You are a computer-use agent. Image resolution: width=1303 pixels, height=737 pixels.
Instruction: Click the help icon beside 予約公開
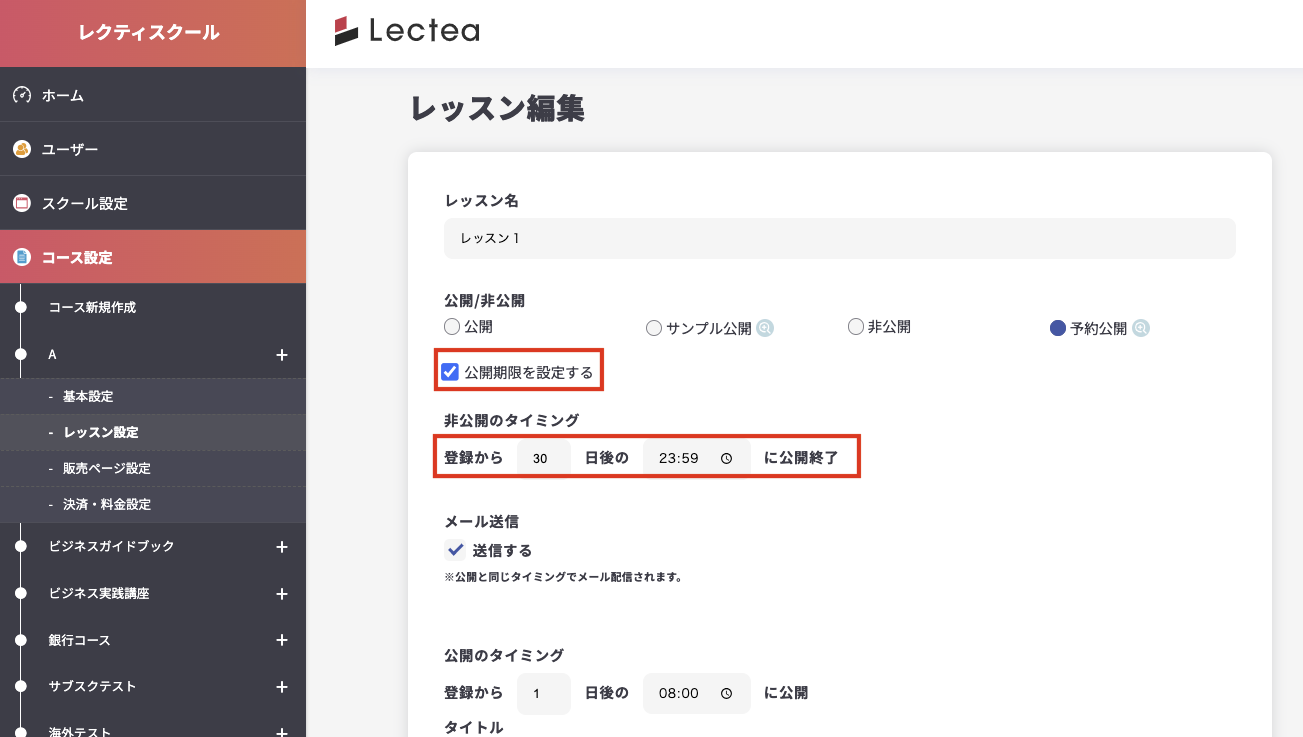coord(1141,328)
